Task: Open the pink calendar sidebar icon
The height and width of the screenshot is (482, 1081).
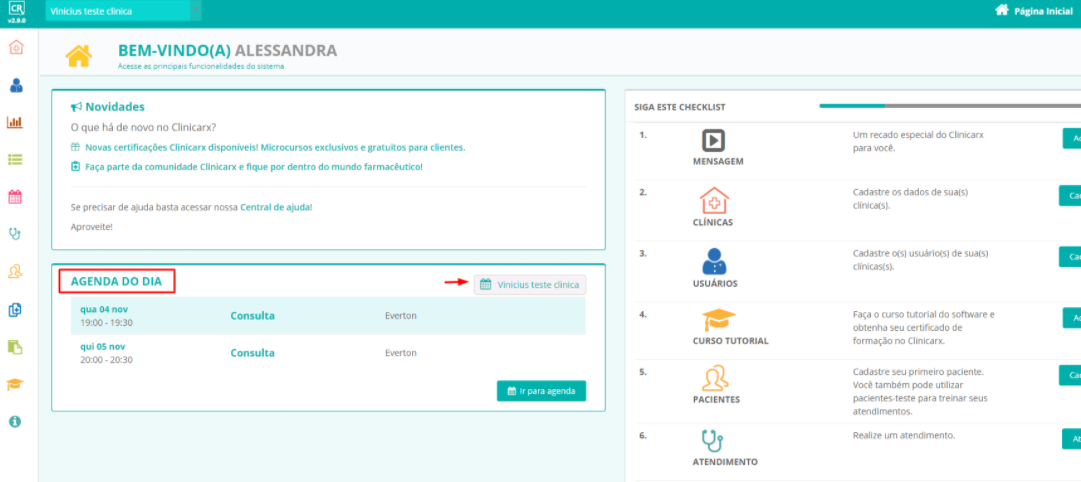Action: point(15,197)
